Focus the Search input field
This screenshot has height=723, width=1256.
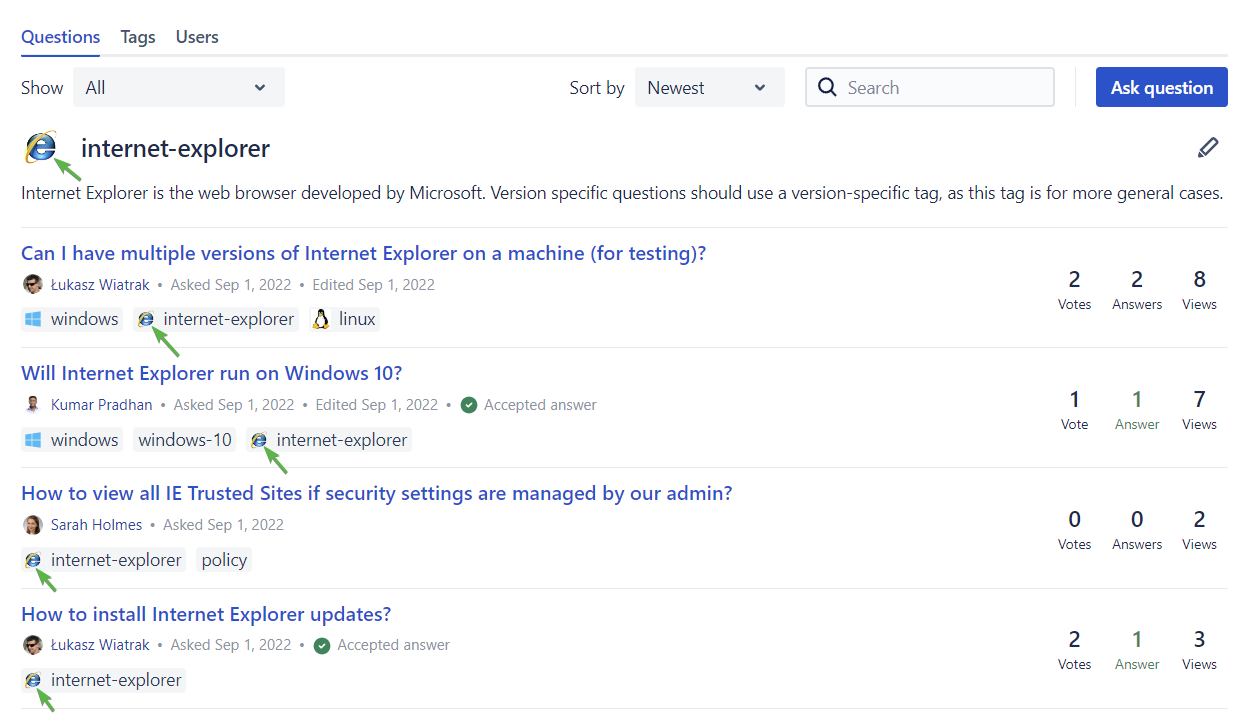click(x=930, y=87)
